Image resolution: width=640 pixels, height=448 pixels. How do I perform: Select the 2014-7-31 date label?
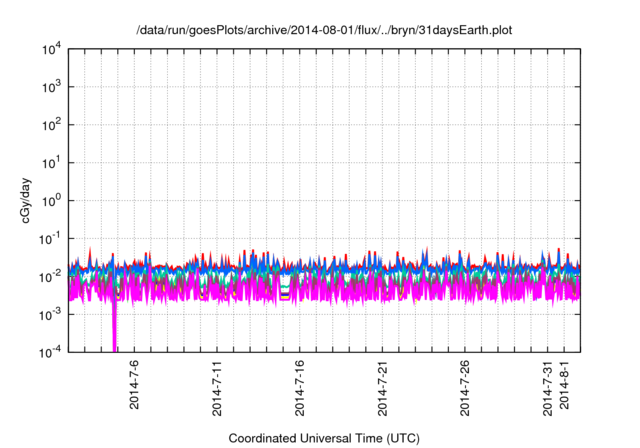(547, 387)
